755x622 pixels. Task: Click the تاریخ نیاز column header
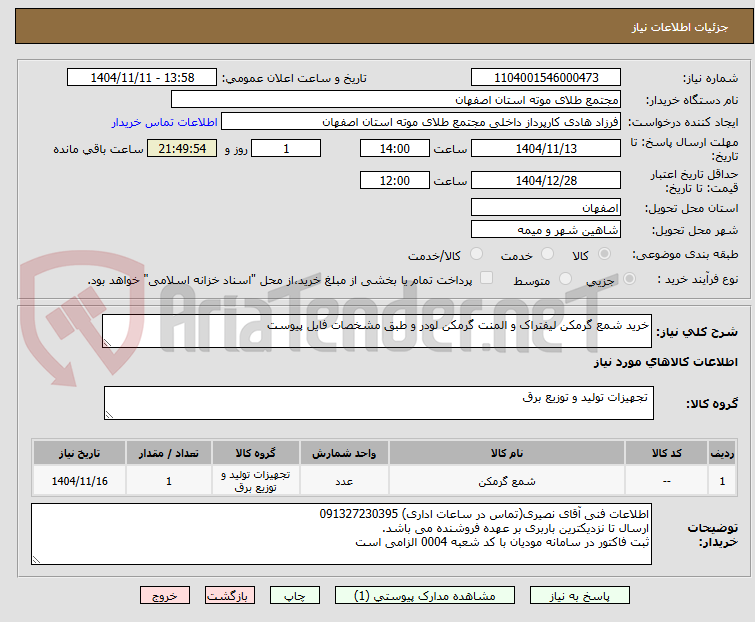(x=79, y=453)
